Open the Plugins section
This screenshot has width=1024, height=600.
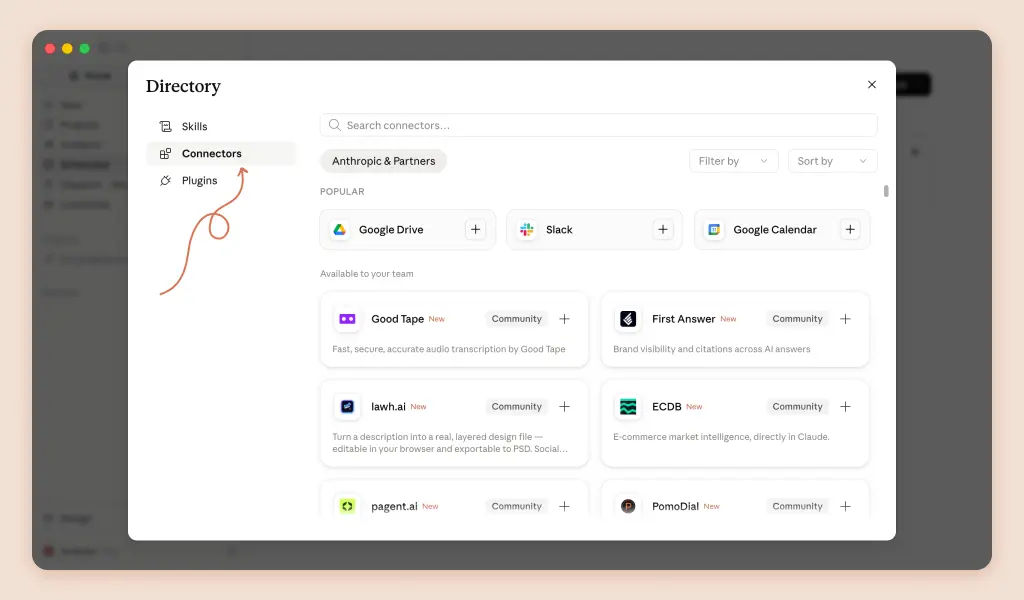tap(221, 180)
